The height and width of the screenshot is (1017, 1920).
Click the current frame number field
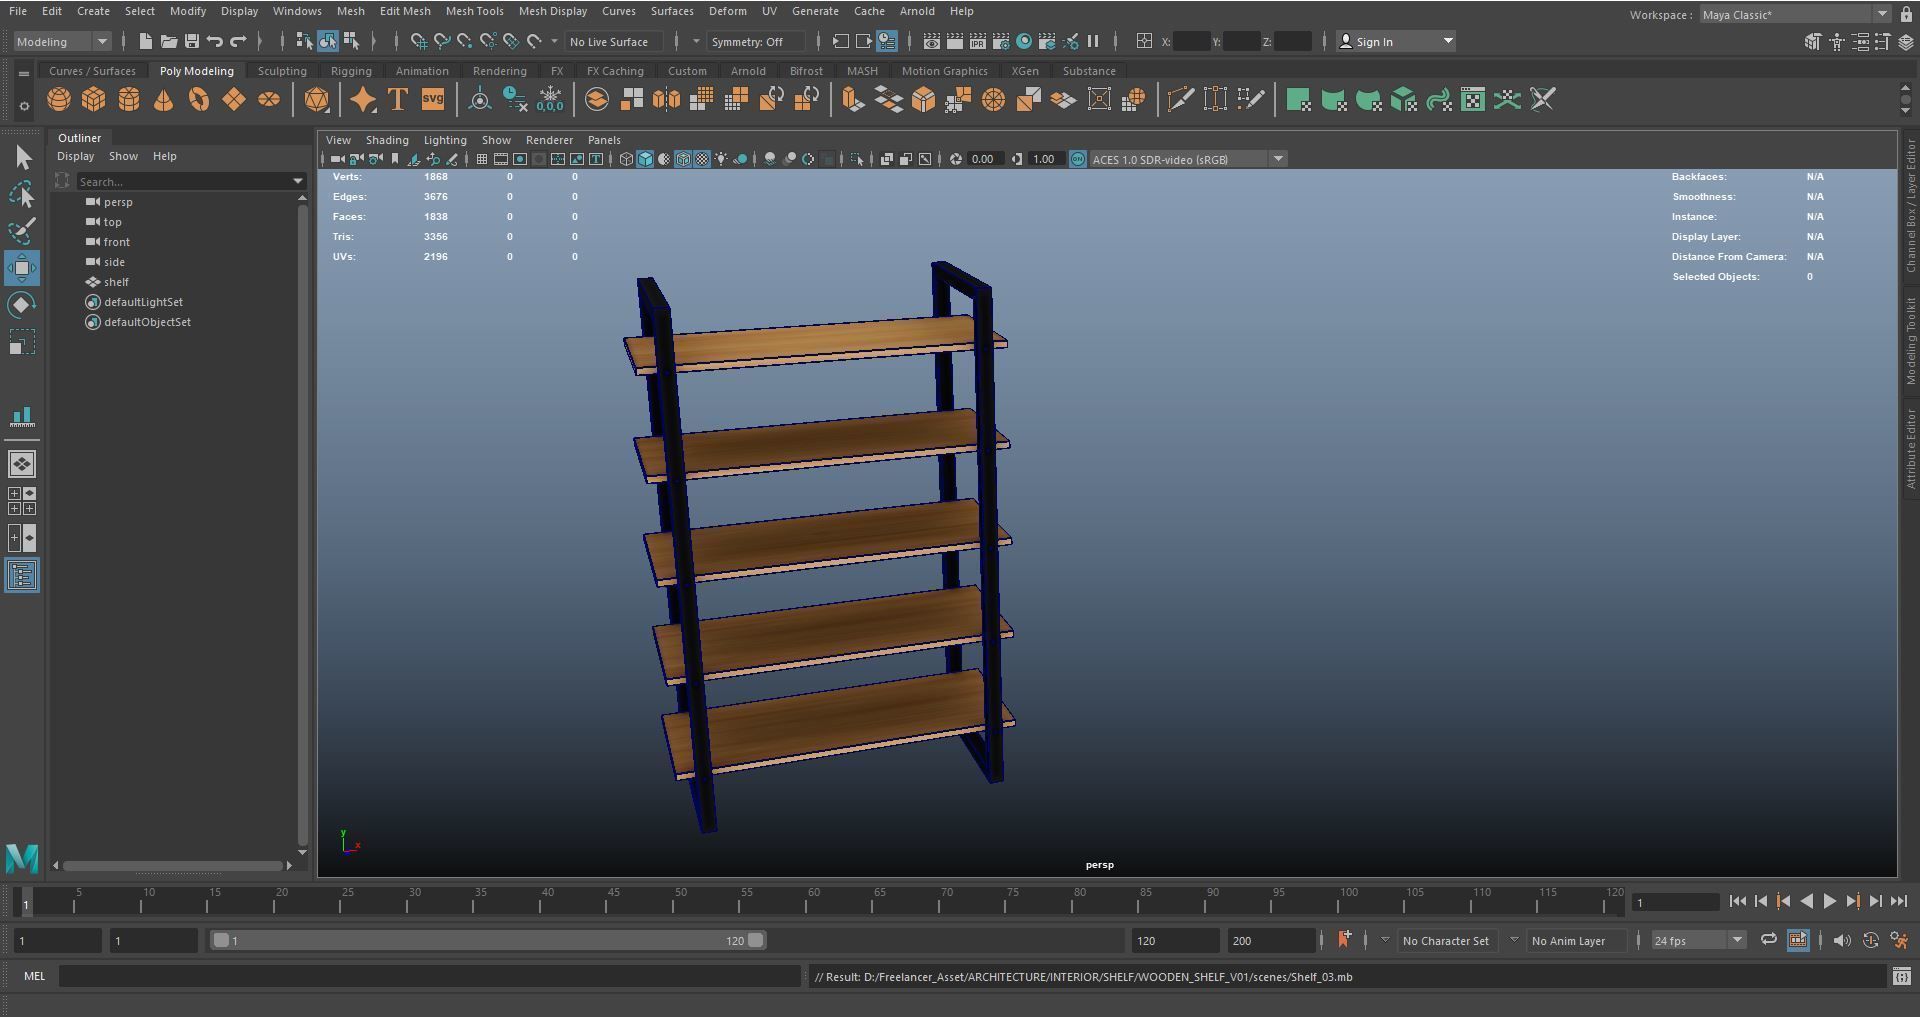(x=1675, y=901)
